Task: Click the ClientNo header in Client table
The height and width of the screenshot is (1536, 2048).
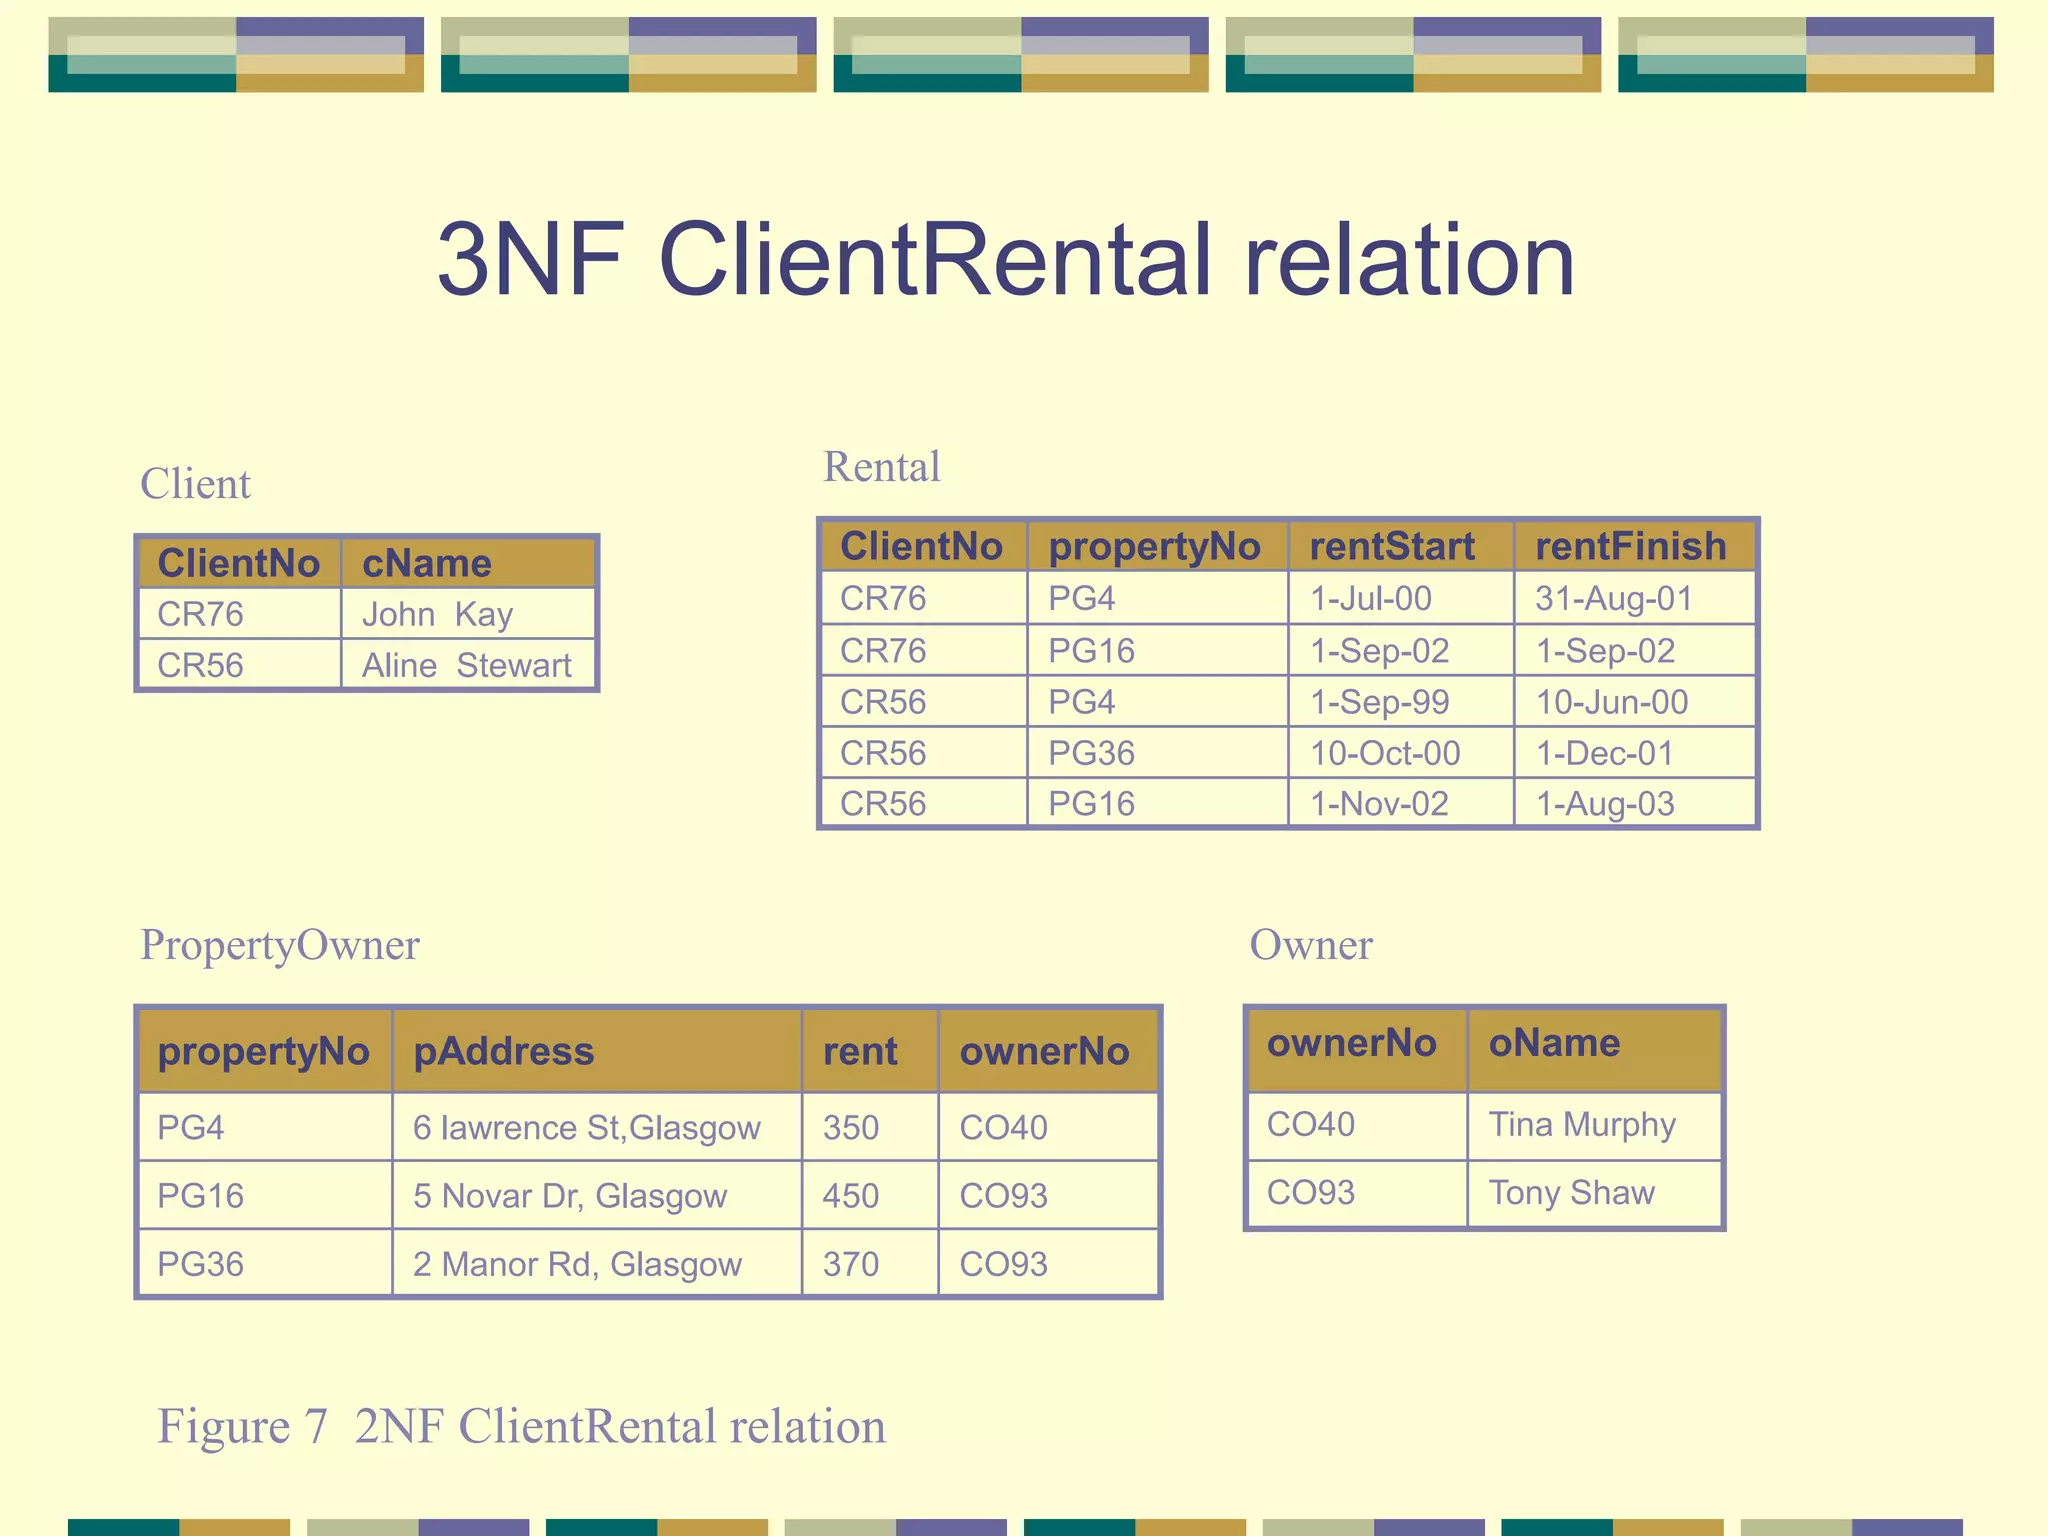Action: 238,563
